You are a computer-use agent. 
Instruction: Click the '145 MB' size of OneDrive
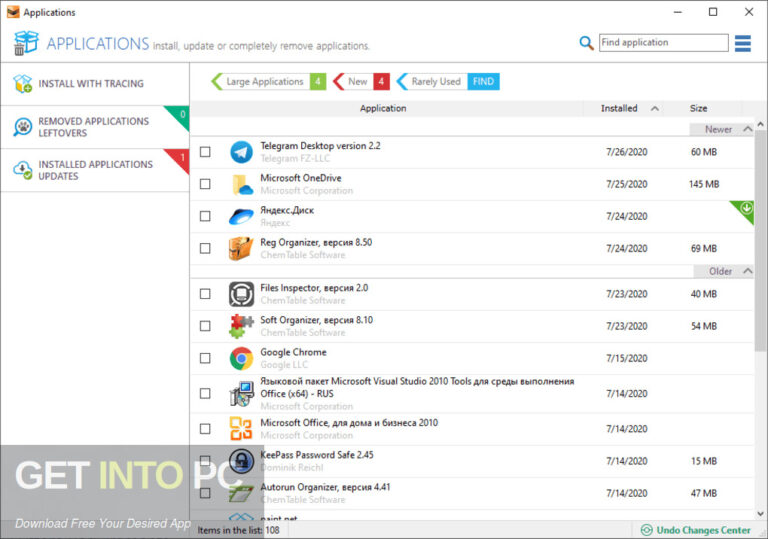(704, 184)
